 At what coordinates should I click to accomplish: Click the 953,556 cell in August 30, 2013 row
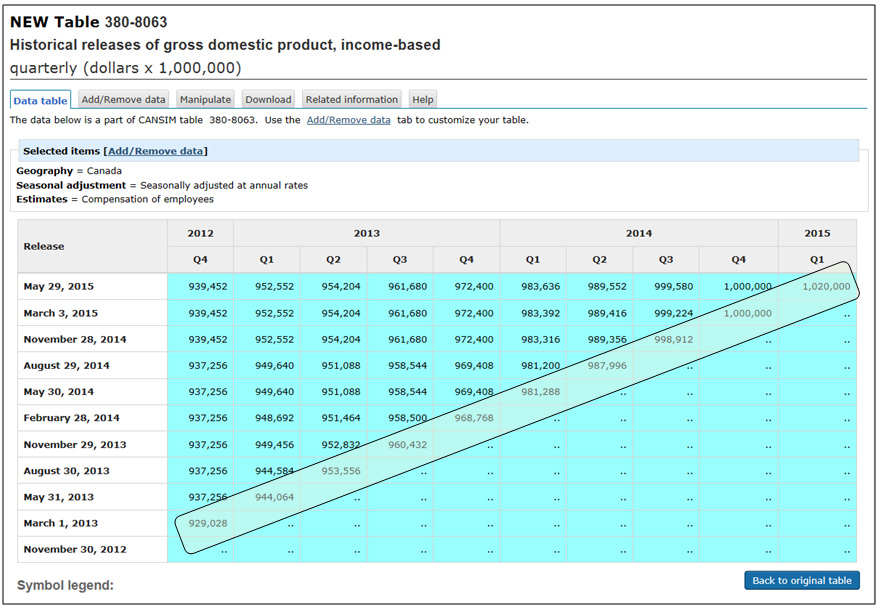[340, 471]
